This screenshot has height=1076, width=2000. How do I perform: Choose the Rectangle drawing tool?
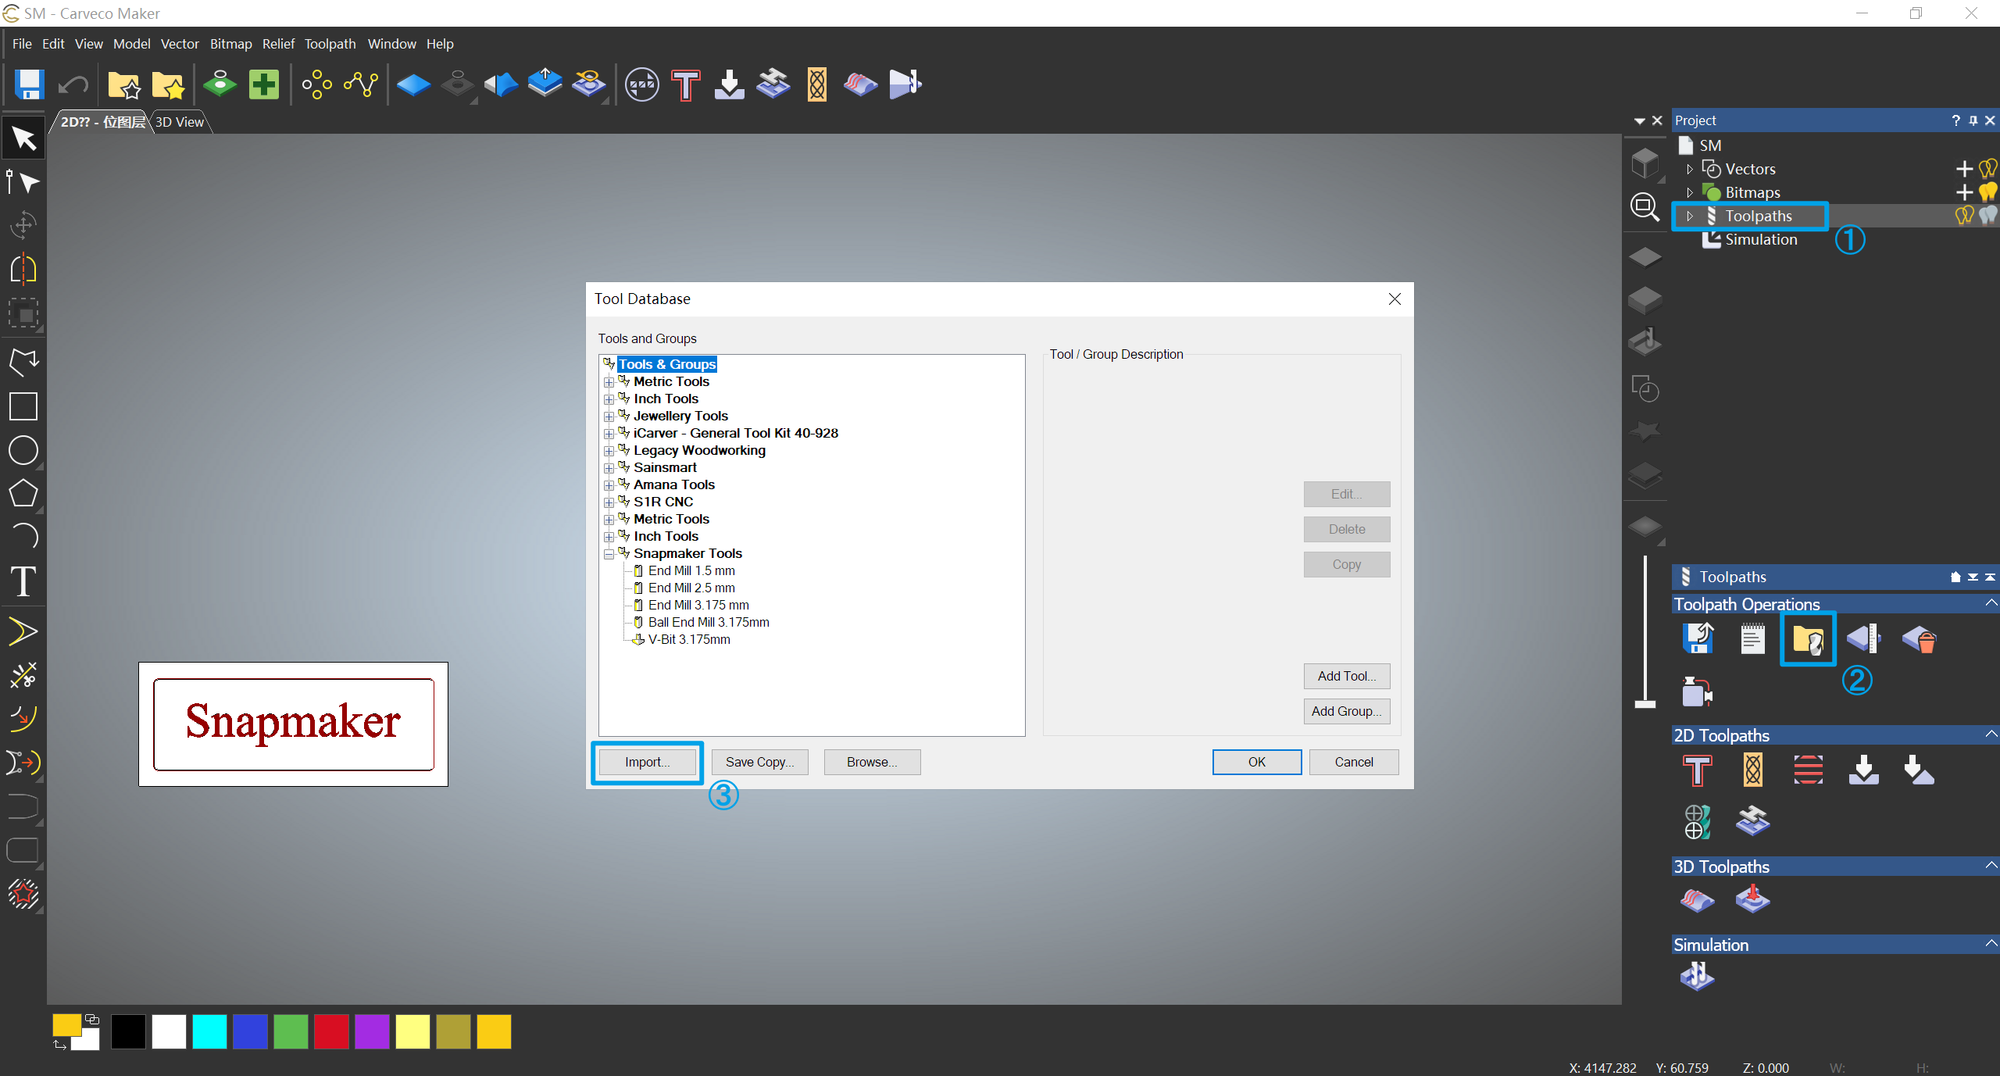coord(23,406)
